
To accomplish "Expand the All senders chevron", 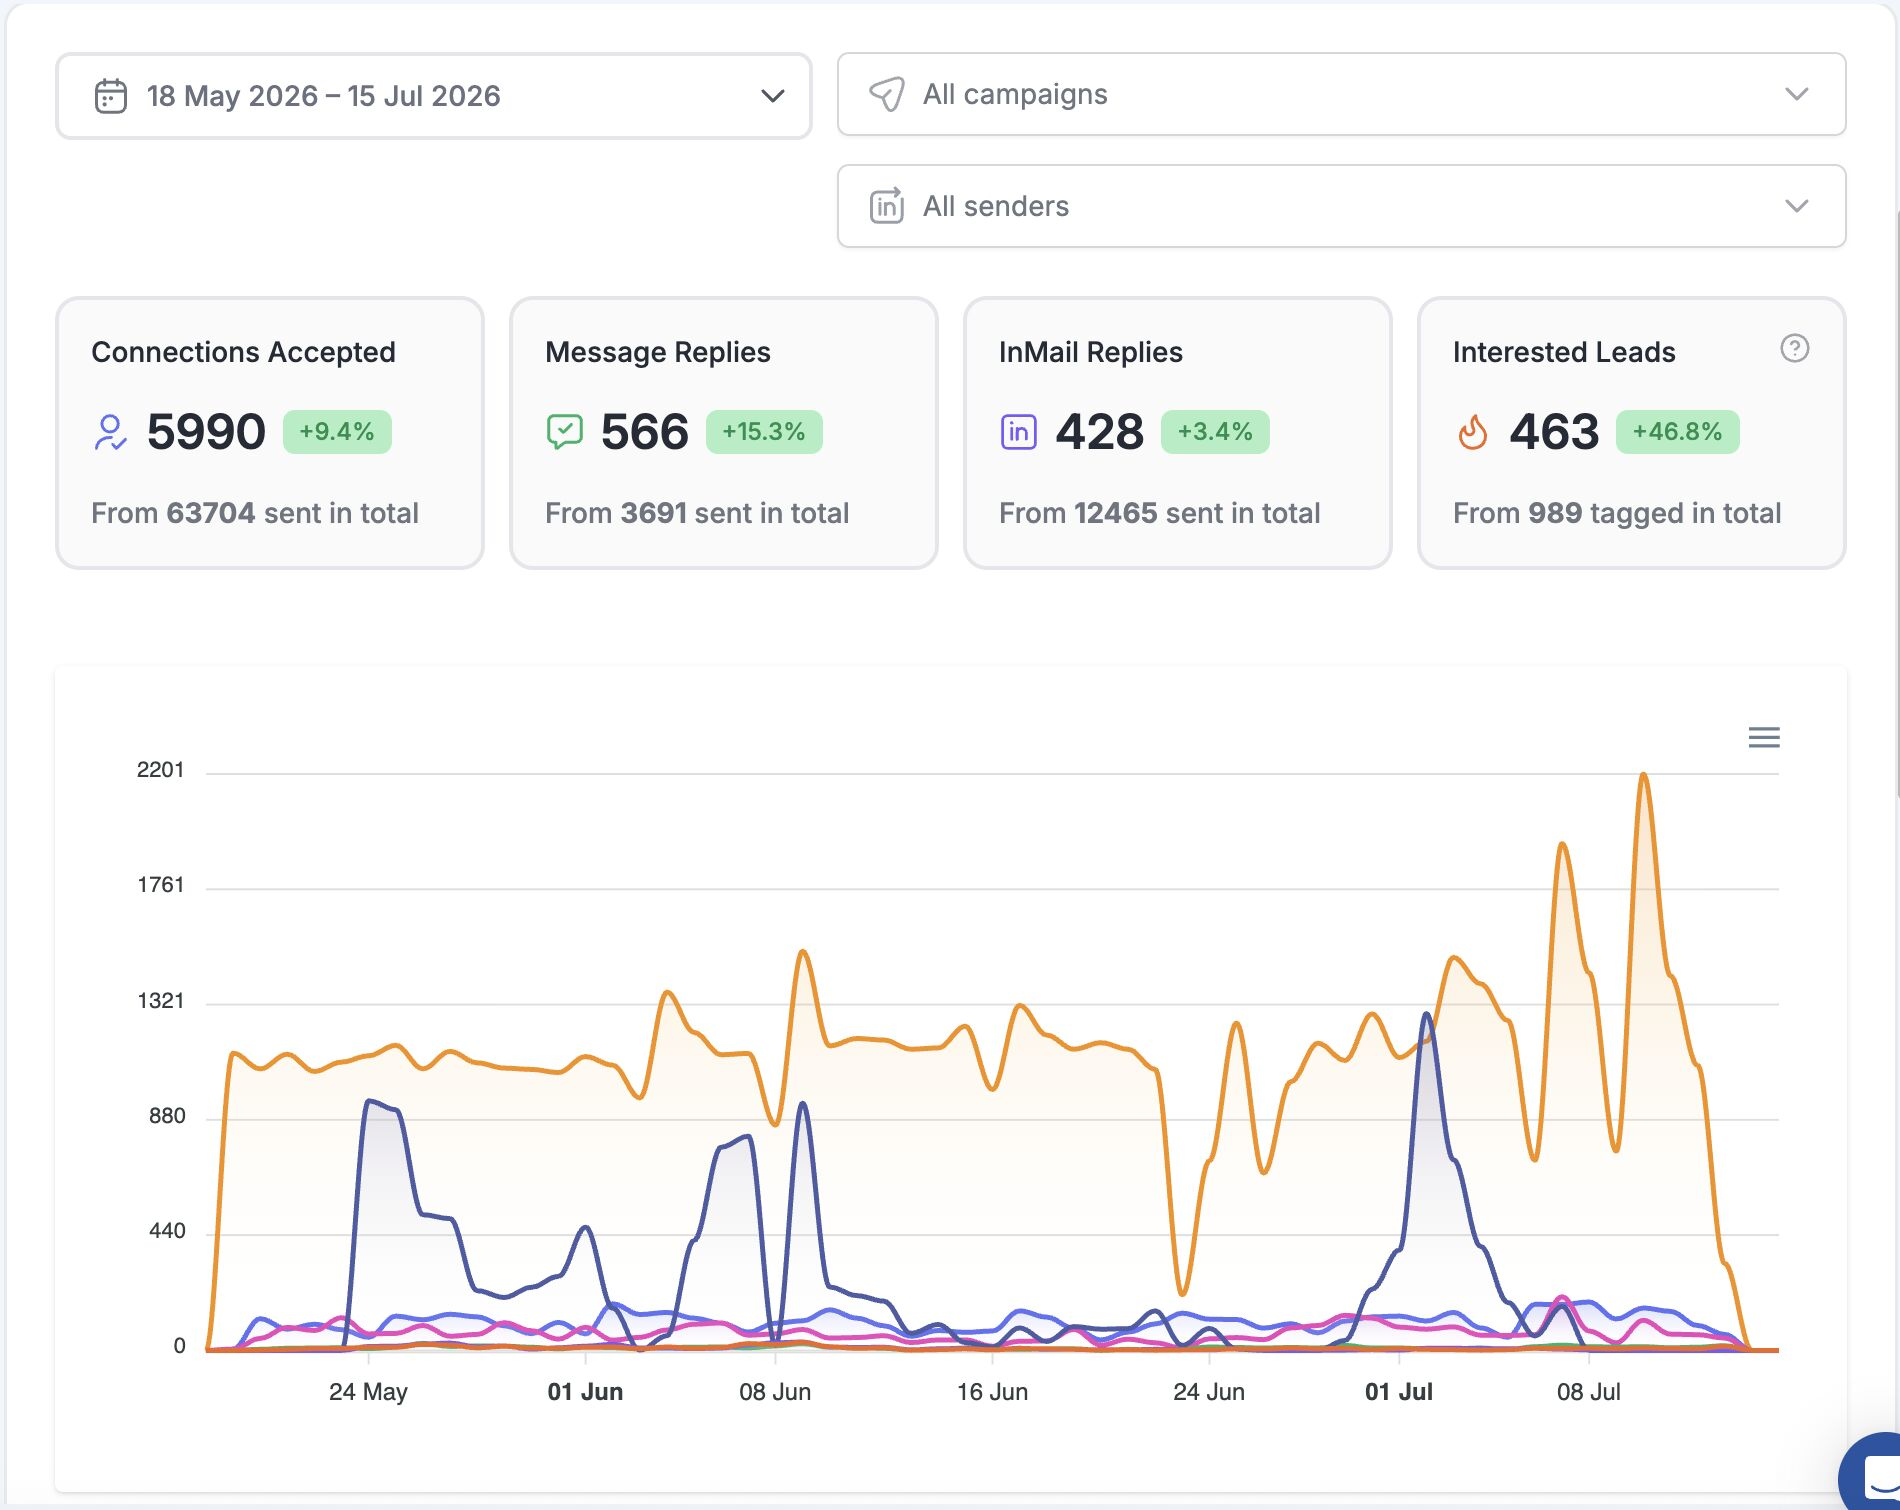I will point(1796,206).
